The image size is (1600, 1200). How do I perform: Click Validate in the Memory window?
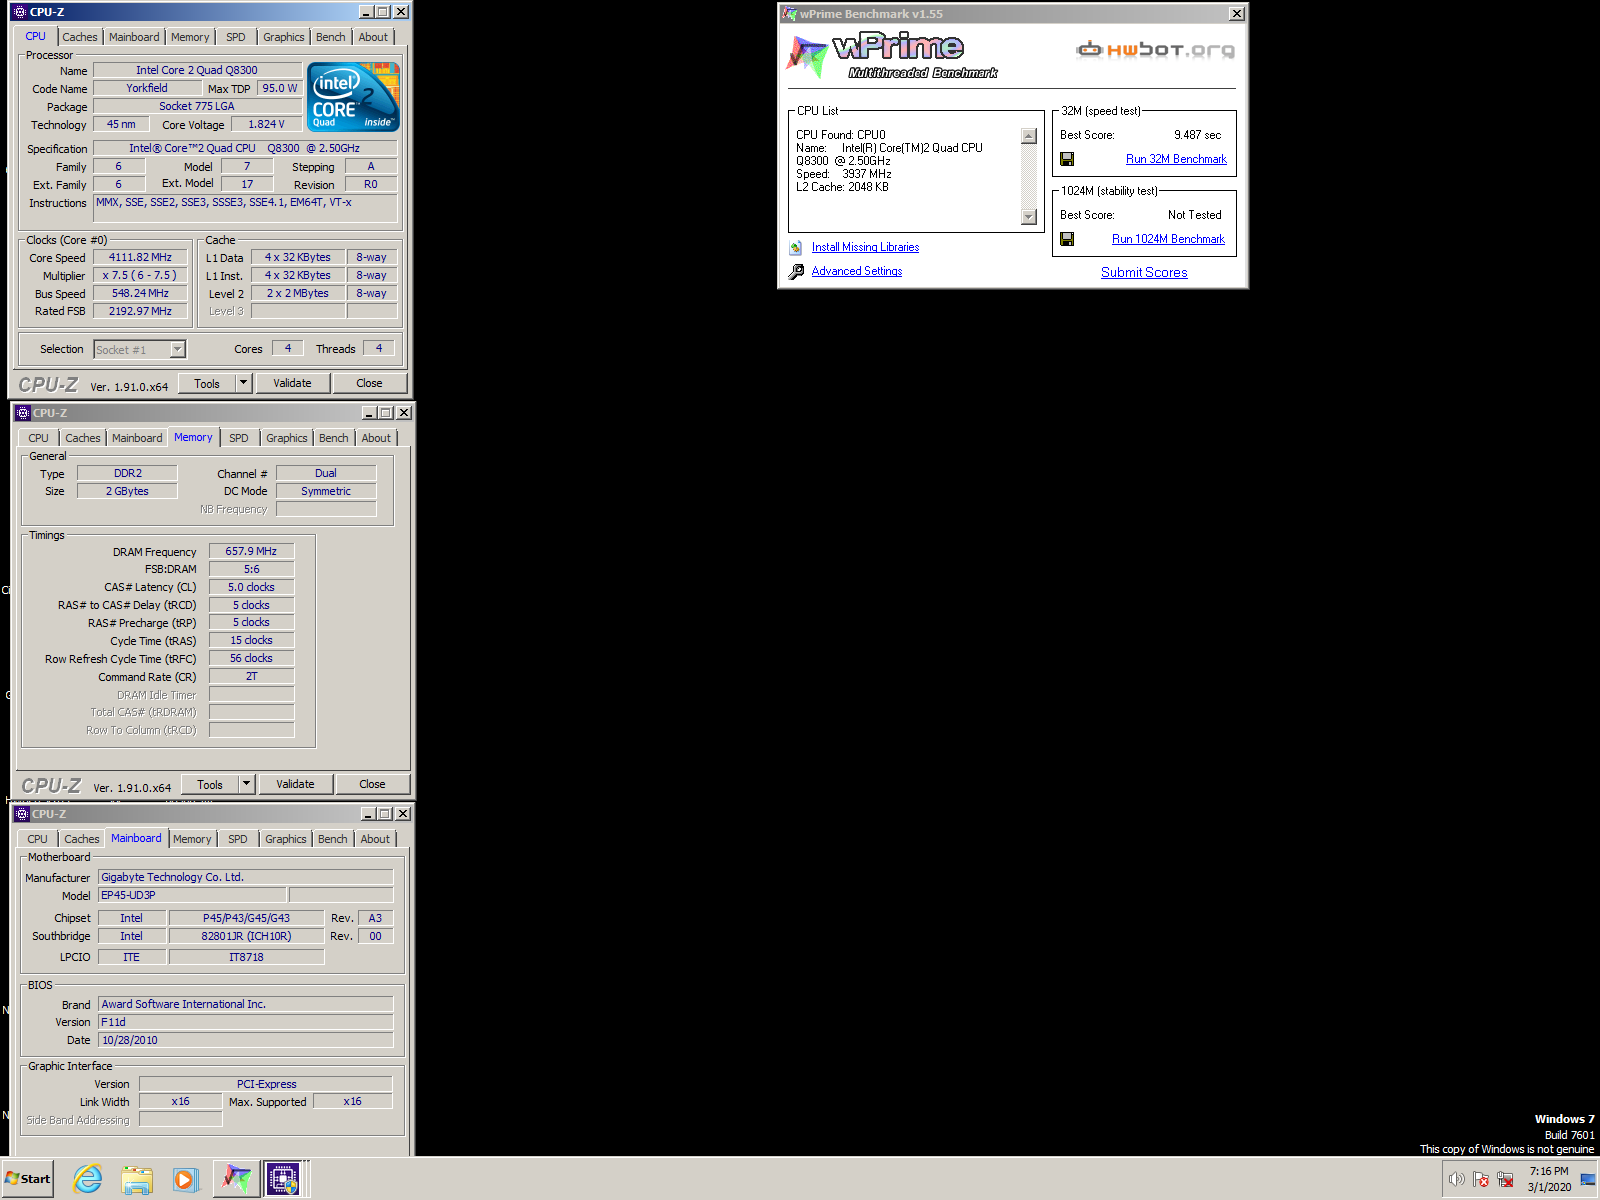tap(295, 784)
